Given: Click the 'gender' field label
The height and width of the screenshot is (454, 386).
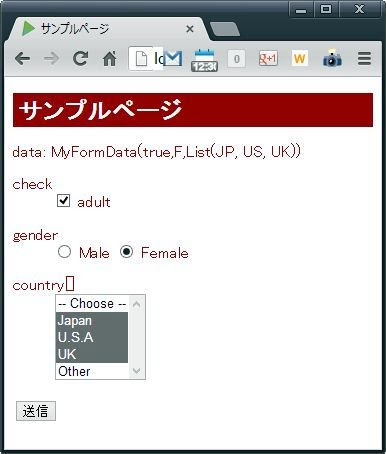Looking at the screenshot, I should [x=35, y=236].
